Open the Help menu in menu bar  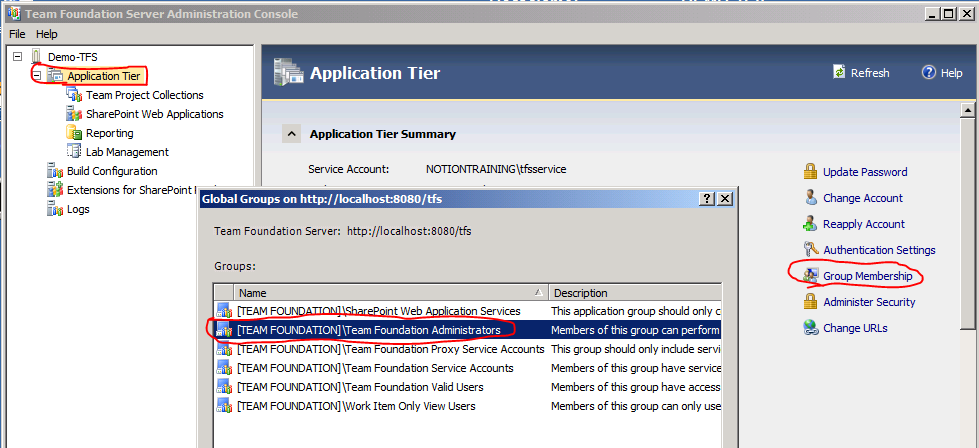[x=47, y=34]
